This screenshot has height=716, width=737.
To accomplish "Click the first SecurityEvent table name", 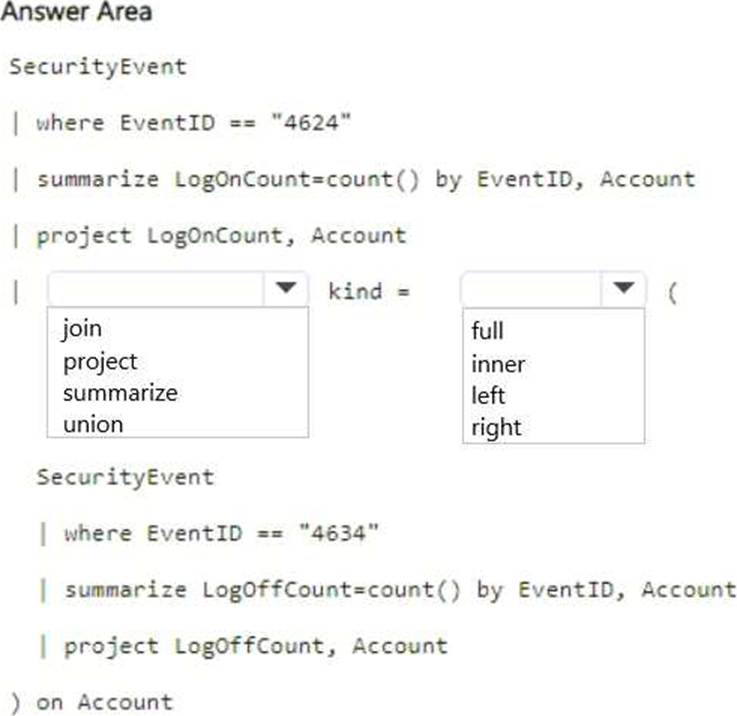I will point(98,67).
